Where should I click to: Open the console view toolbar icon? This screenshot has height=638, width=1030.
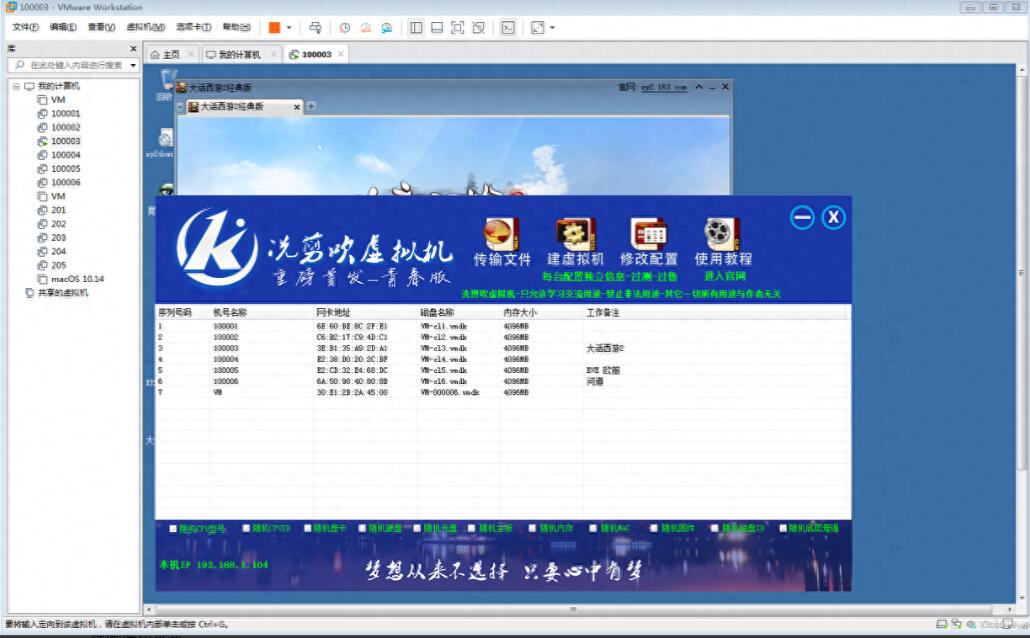pos(508,28)
